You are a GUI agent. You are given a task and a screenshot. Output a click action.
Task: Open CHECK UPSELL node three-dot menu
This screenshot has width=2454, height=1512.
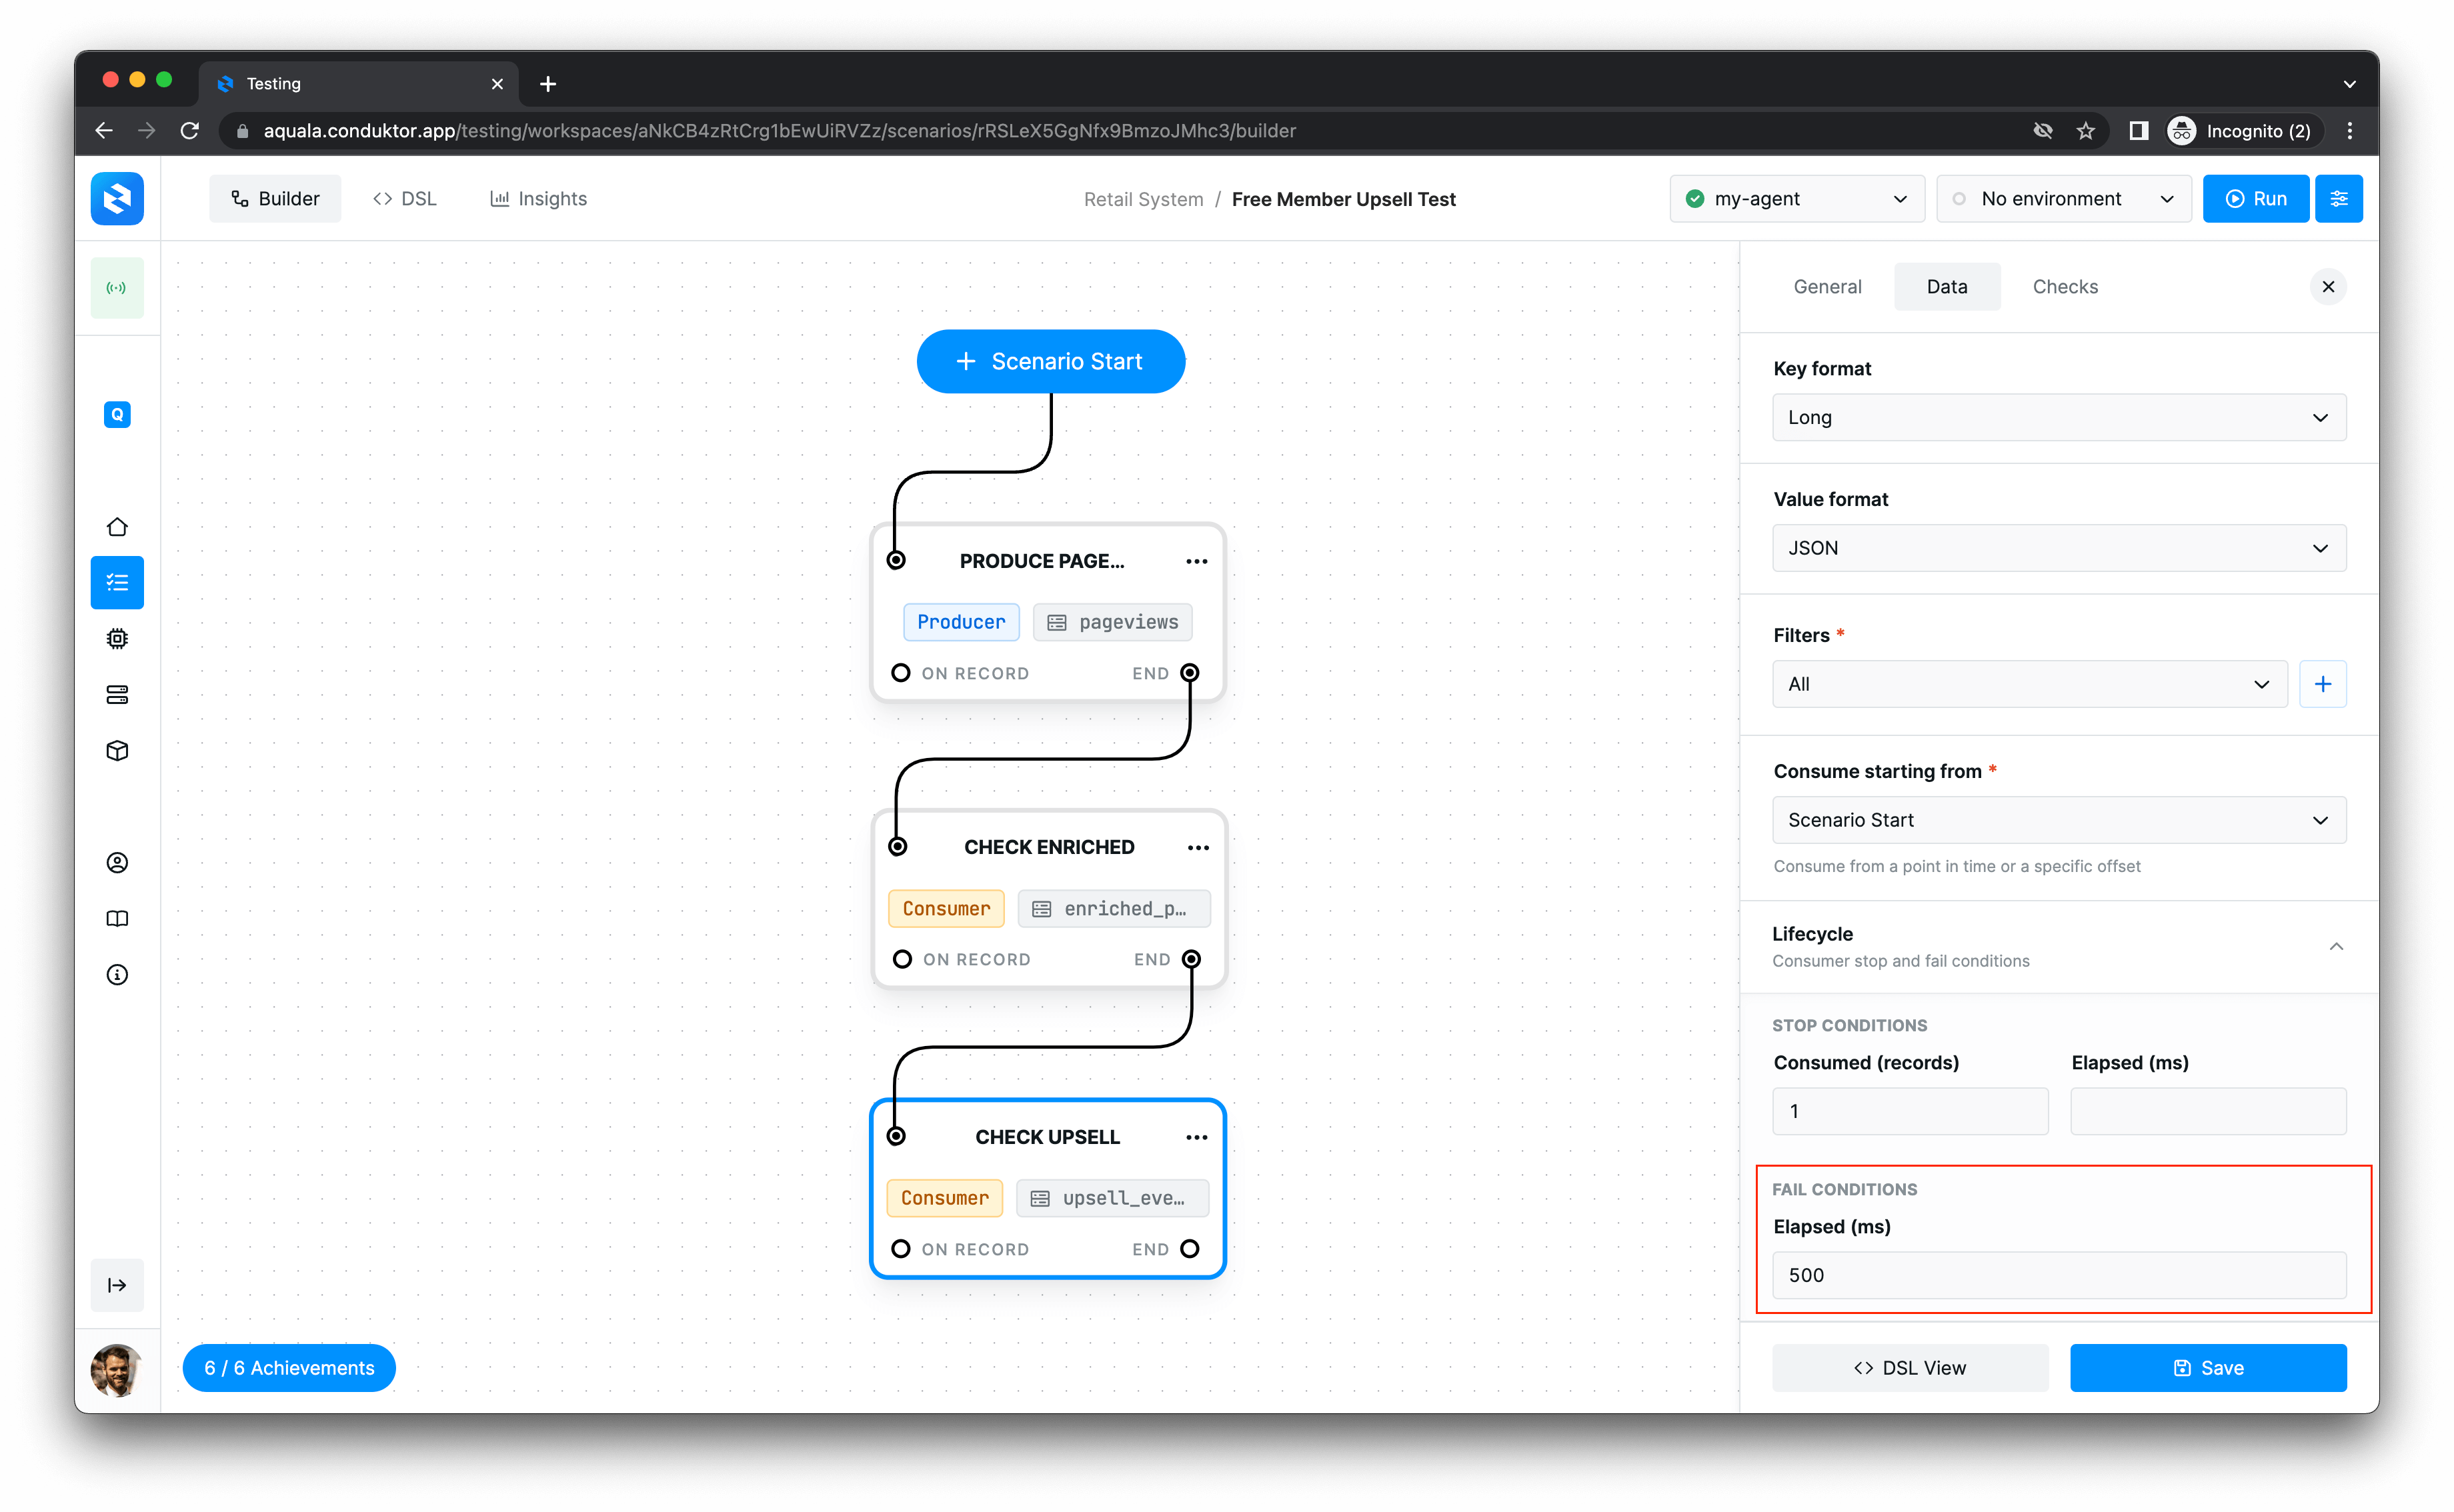point(1196,1137)
